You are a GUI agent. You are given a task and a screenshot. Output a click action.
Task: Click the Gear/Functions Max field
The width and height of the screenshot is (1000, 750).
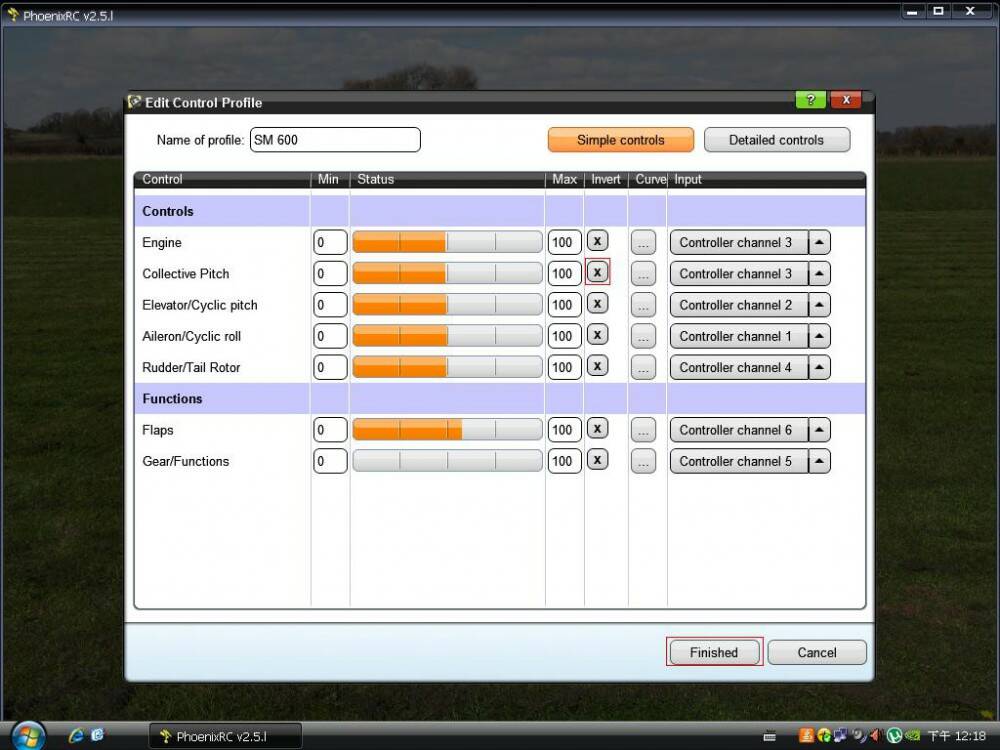[x=564, y=461]
